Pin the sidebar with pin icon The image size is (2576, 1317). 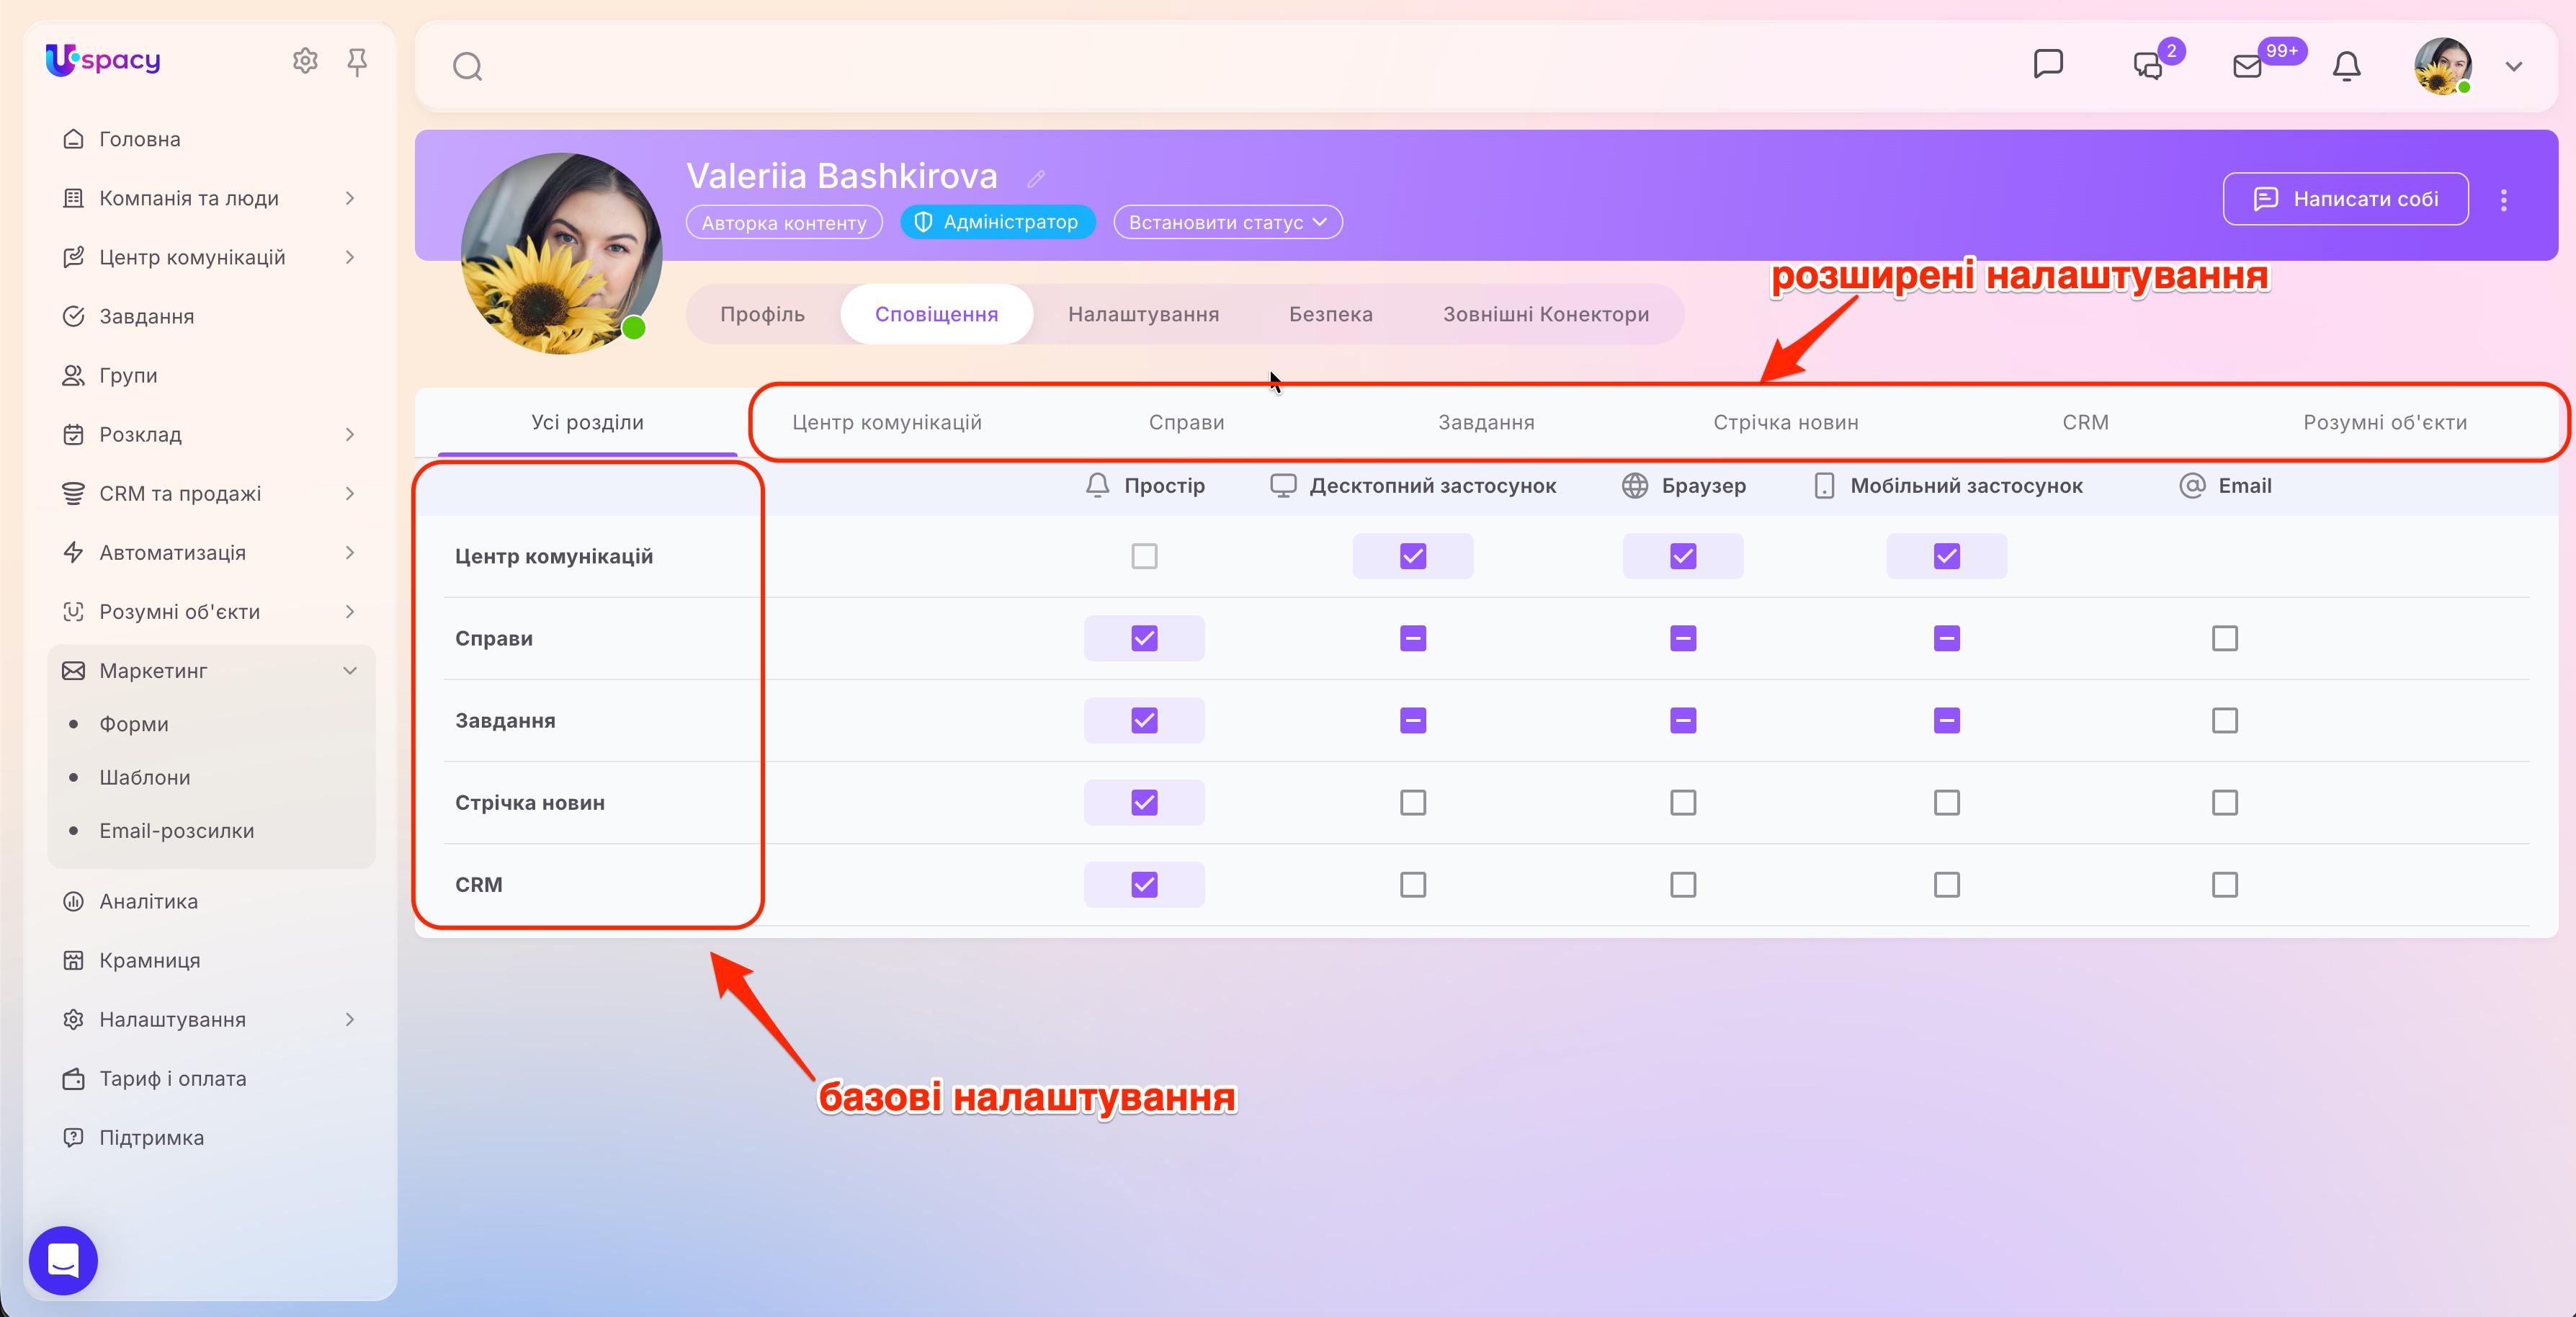(x=357, y=62)
